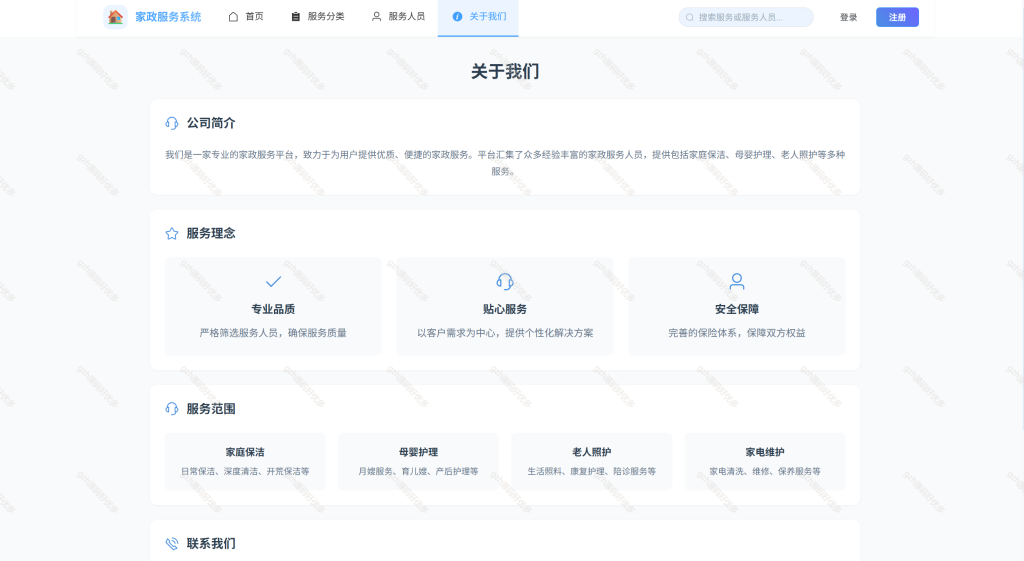
Task: Click the home icon beside 首页
Action: 233,16
